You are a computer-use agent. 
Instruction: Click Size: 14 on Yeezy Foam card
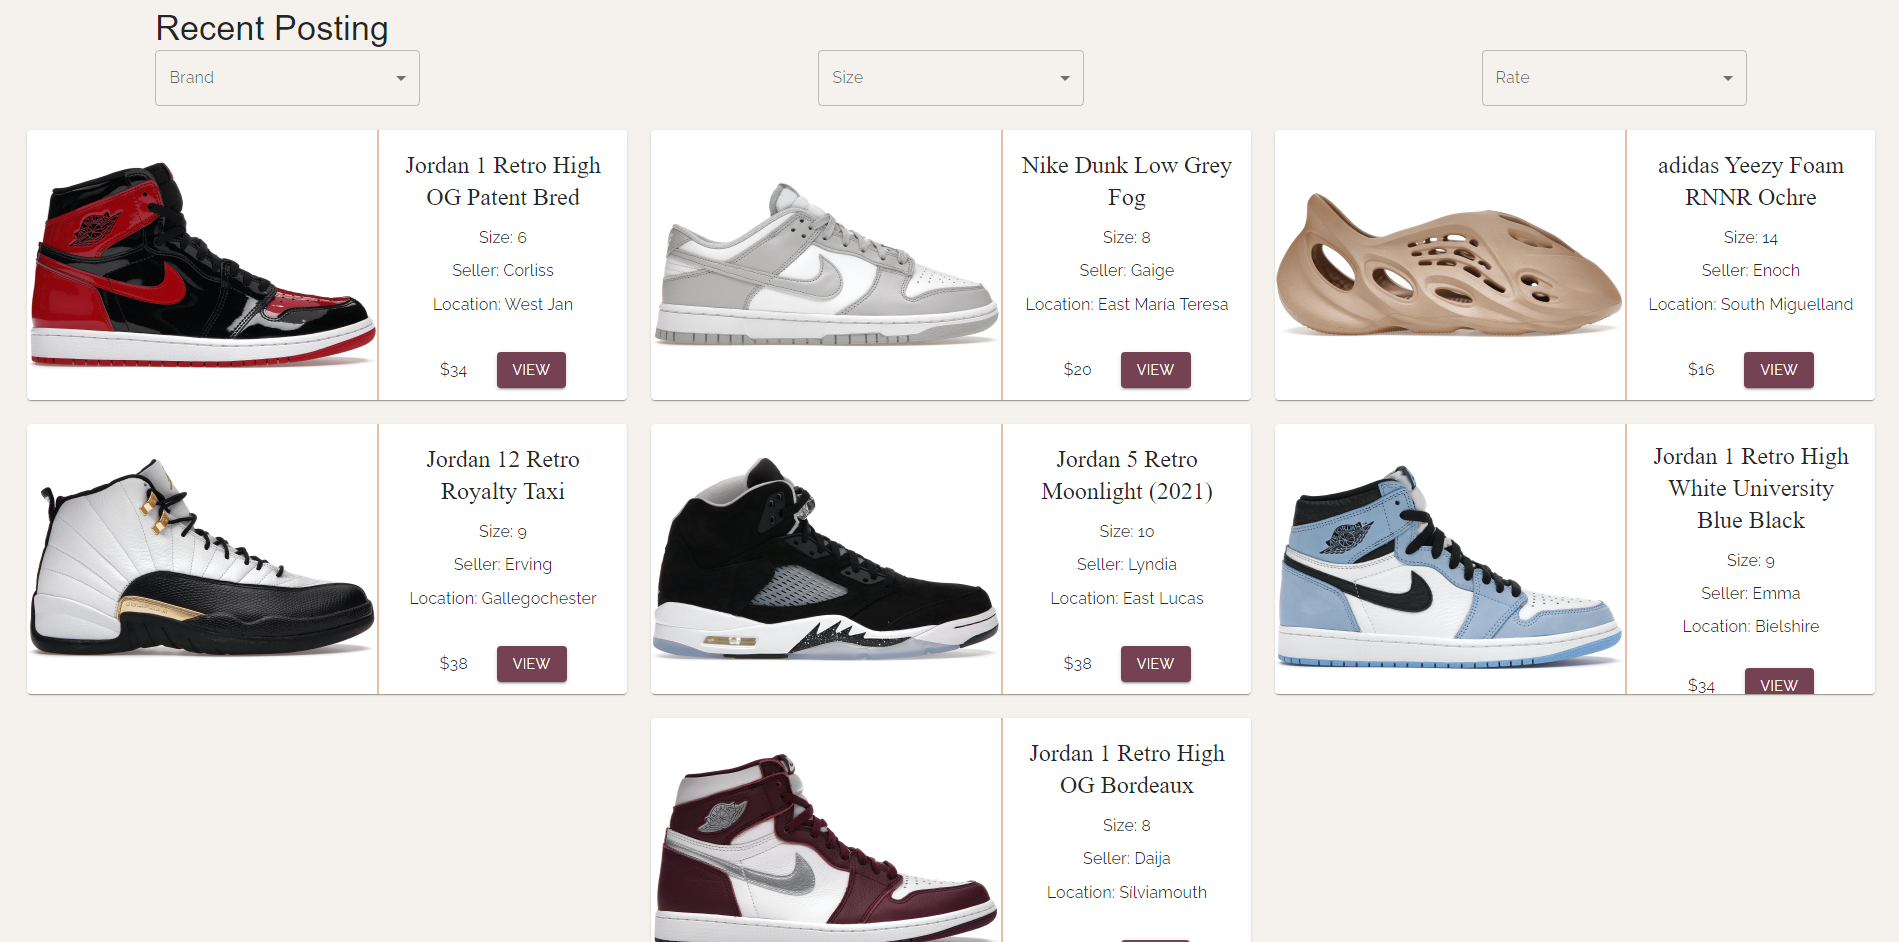point(1751,237)
